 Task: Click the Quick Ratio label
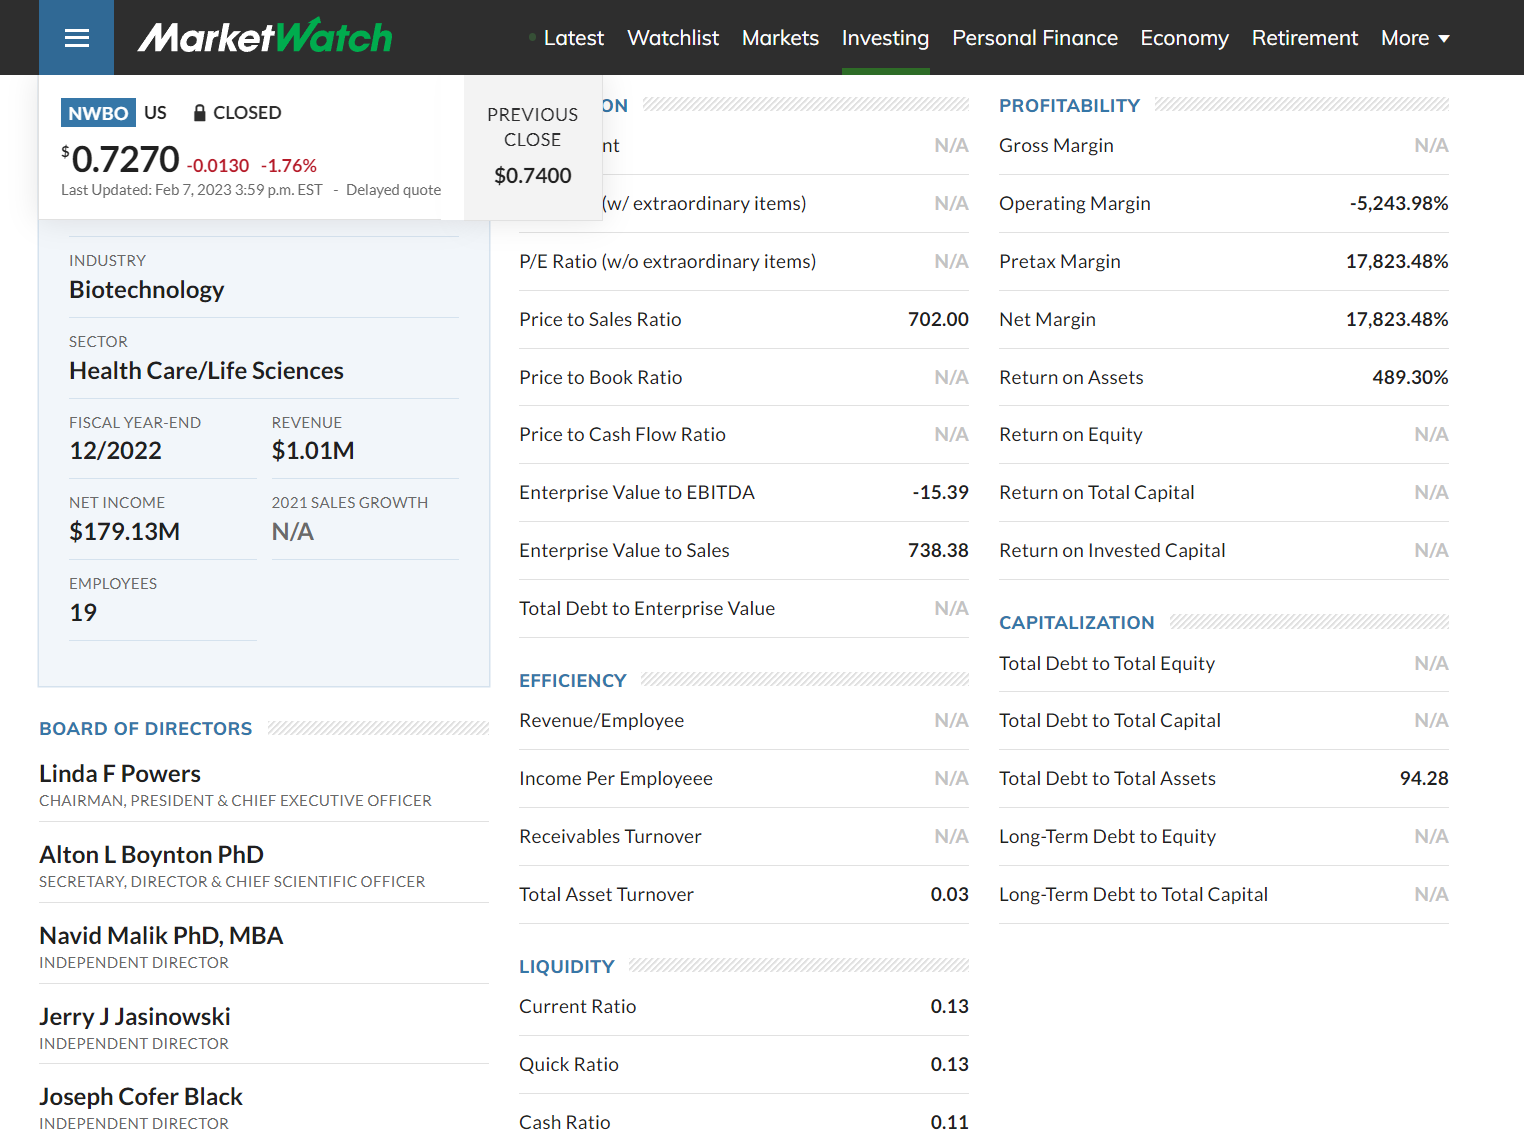[568, 1065]
